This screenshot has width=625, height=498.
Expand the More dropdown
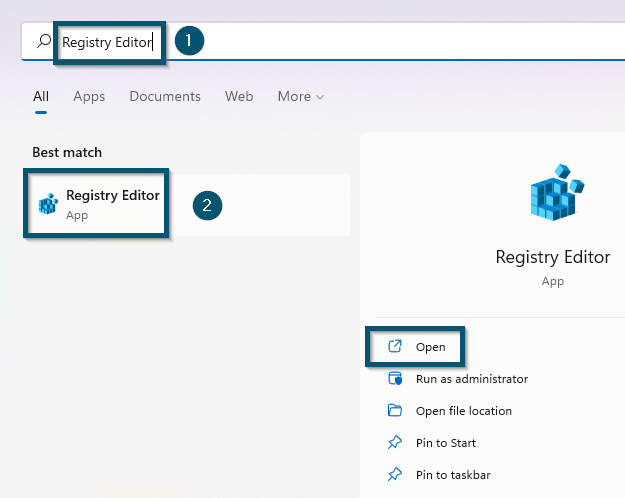tap(301, 96)
